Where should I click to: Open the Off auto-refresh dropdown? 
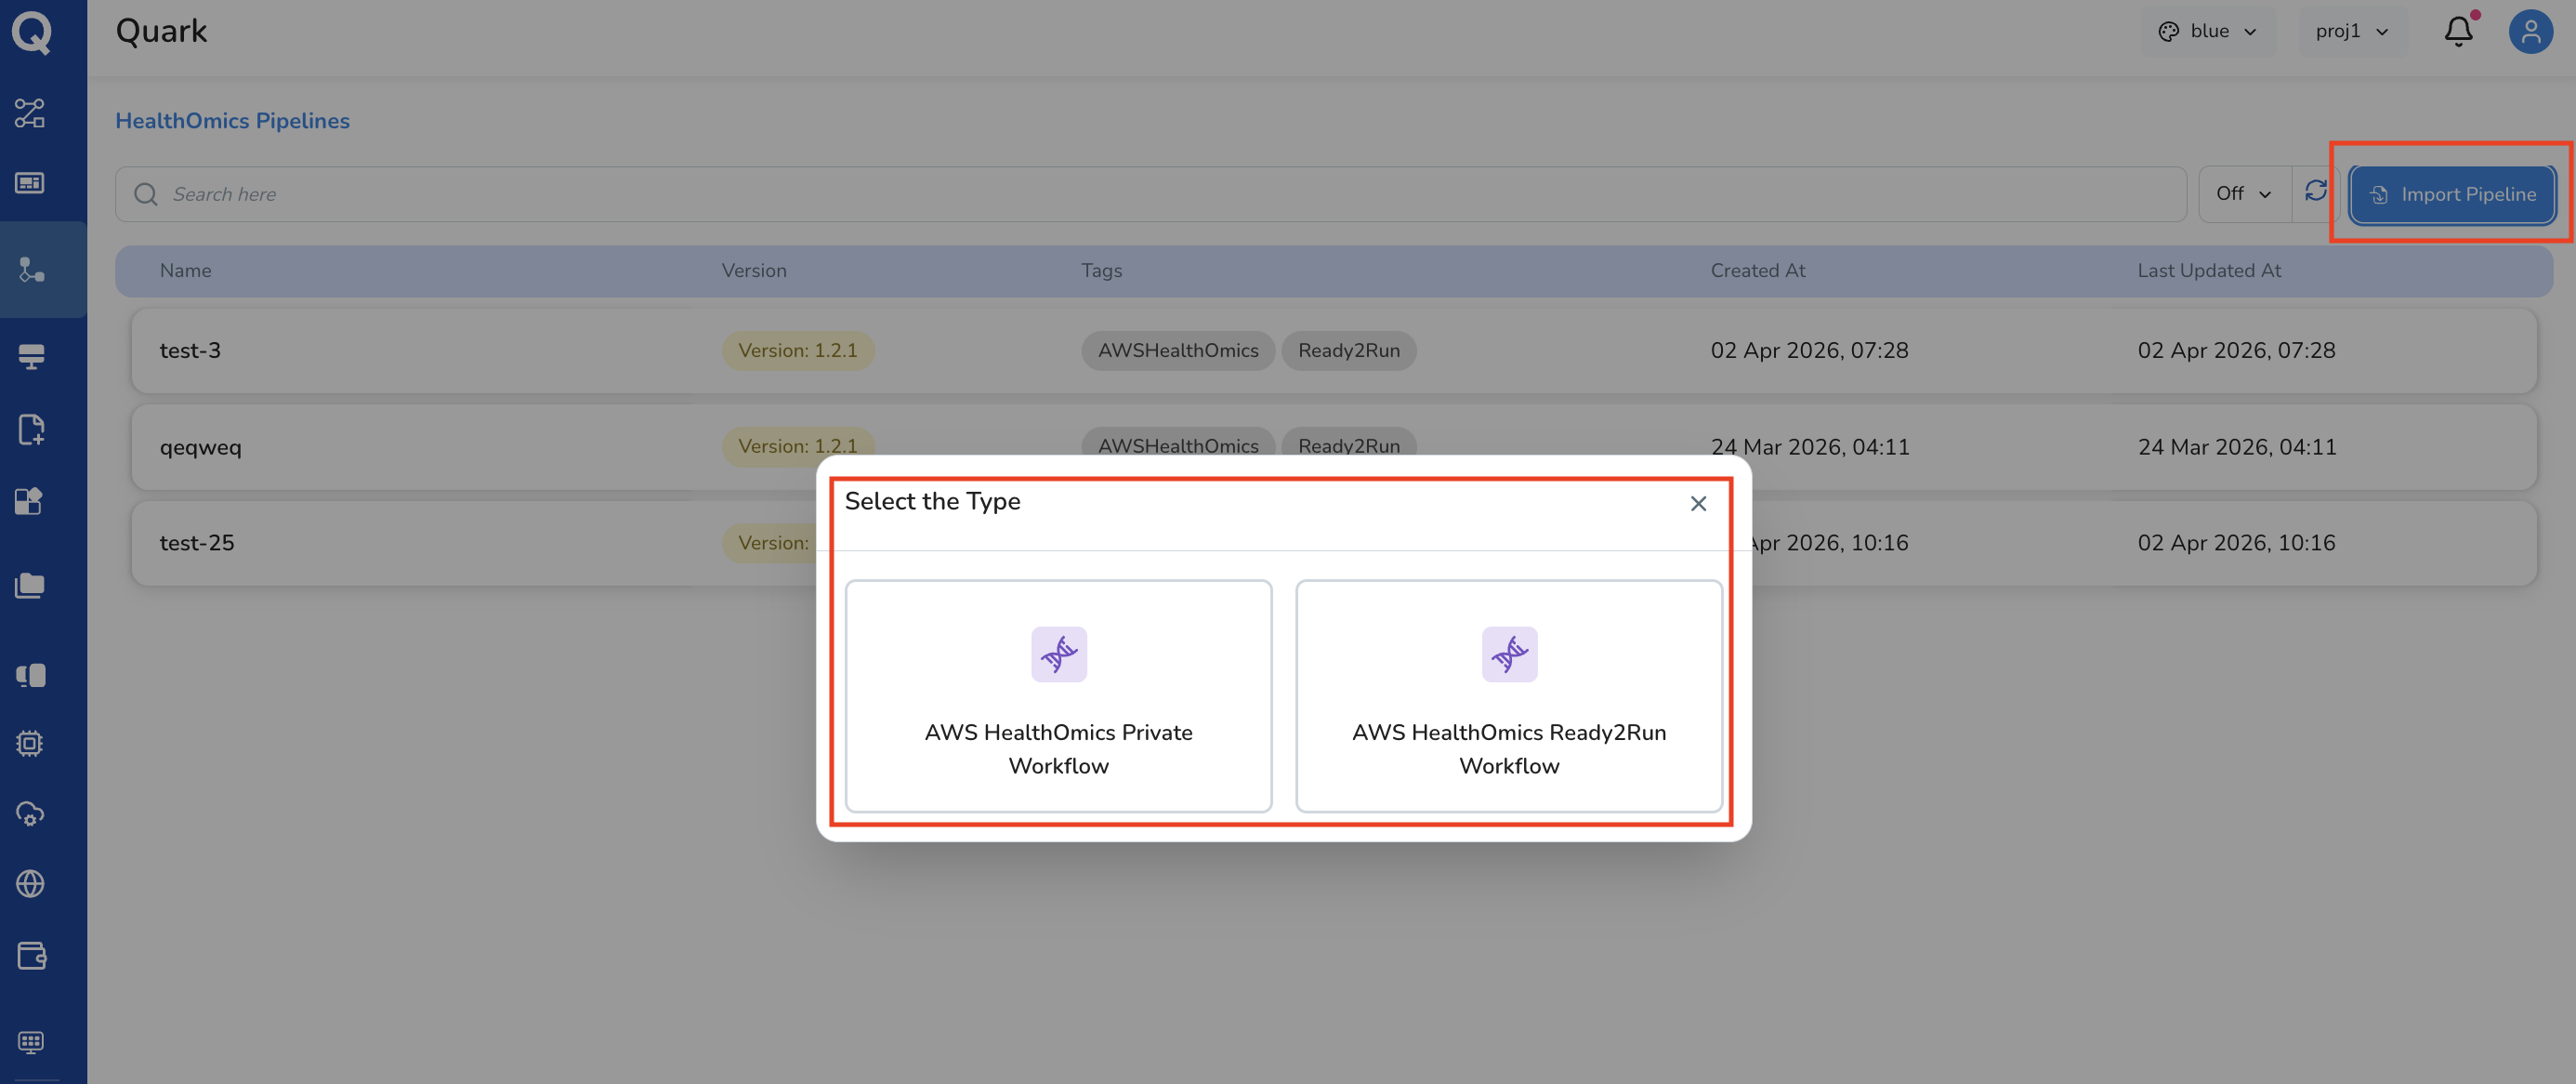[2244, 194]
